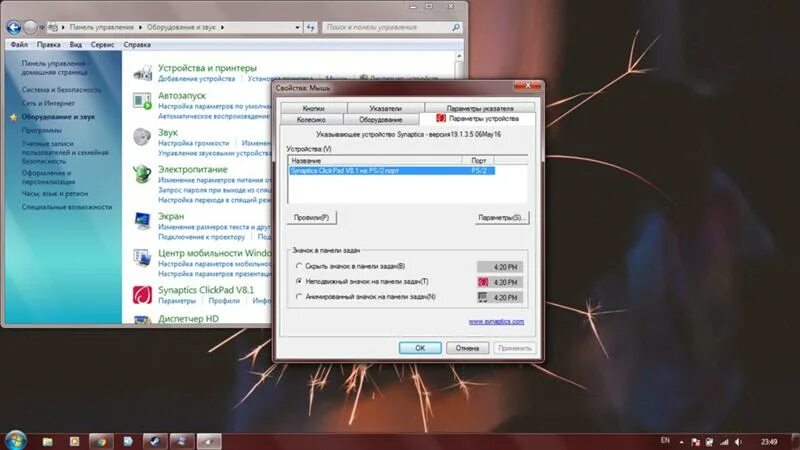Open the Справка menu

[x=137, y=44]
